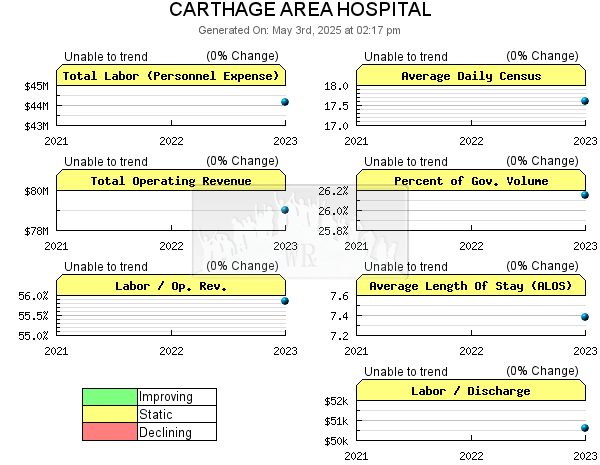Click 'Unable to trend' above Labor / Op. Rev.
Screen dimensions: 600x465
point(106,266)
